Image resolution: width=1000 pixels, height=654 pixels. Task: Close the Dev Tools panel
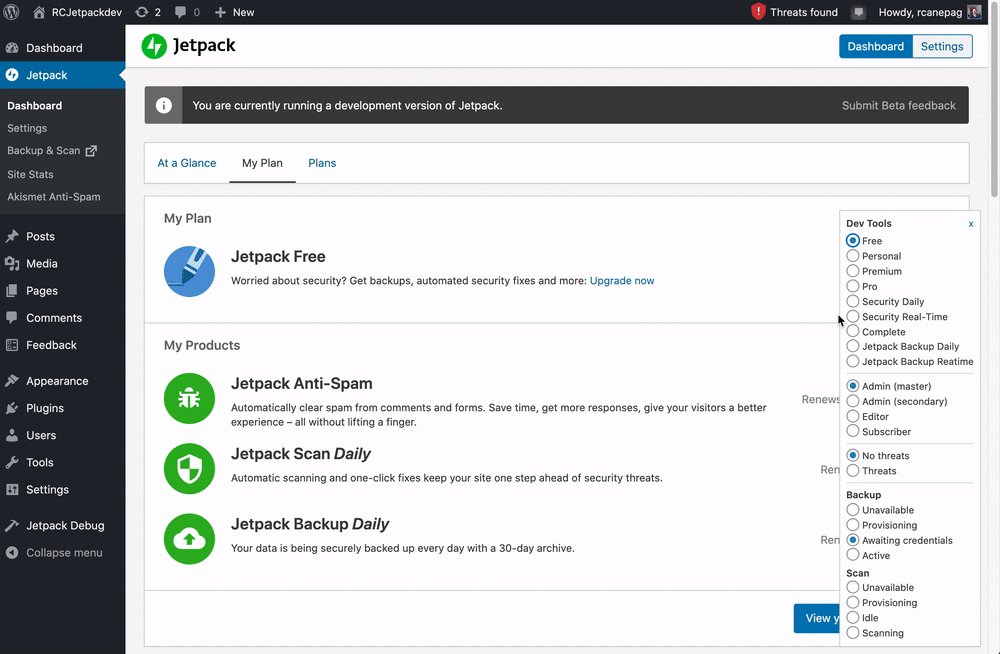(971, 224)
